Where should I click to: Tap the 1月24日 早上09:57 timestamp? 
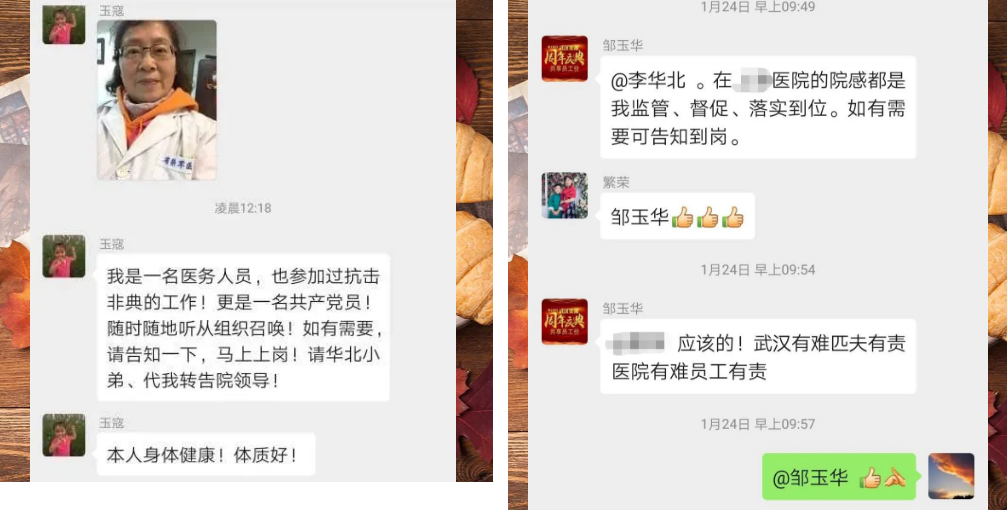[x=758, y=424]
